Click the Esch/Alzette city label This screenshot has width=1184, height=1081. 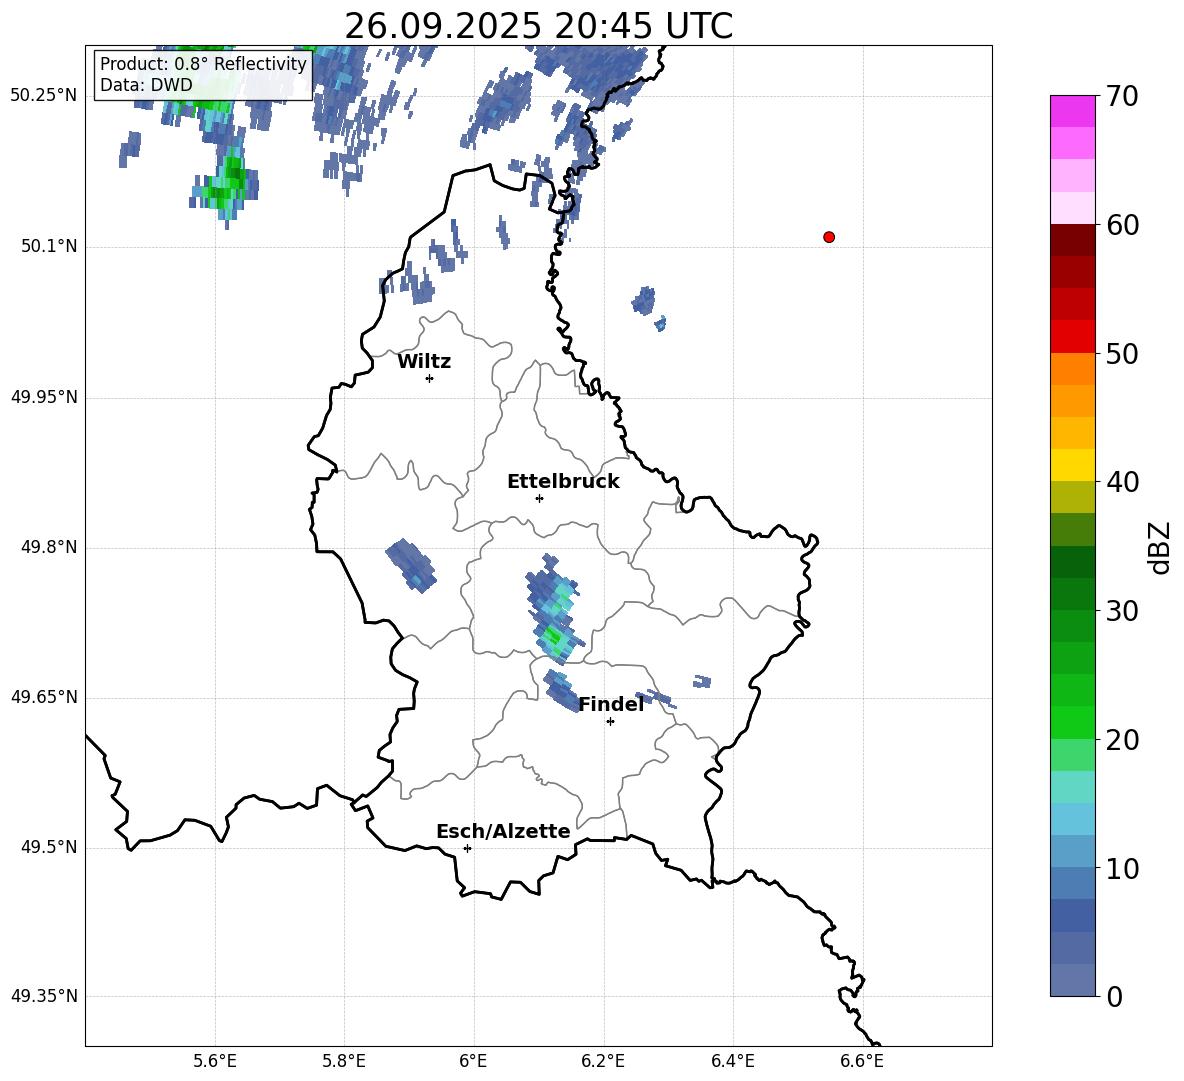coord(503,831)
